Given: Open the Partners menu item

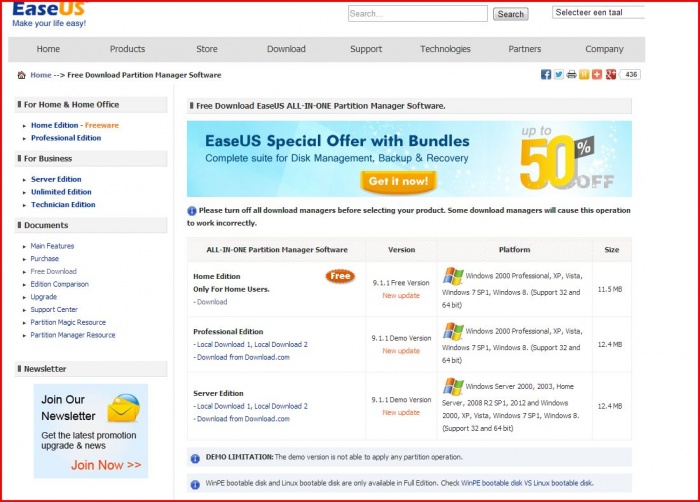Looking at the screenshot, I should (525, 49).
